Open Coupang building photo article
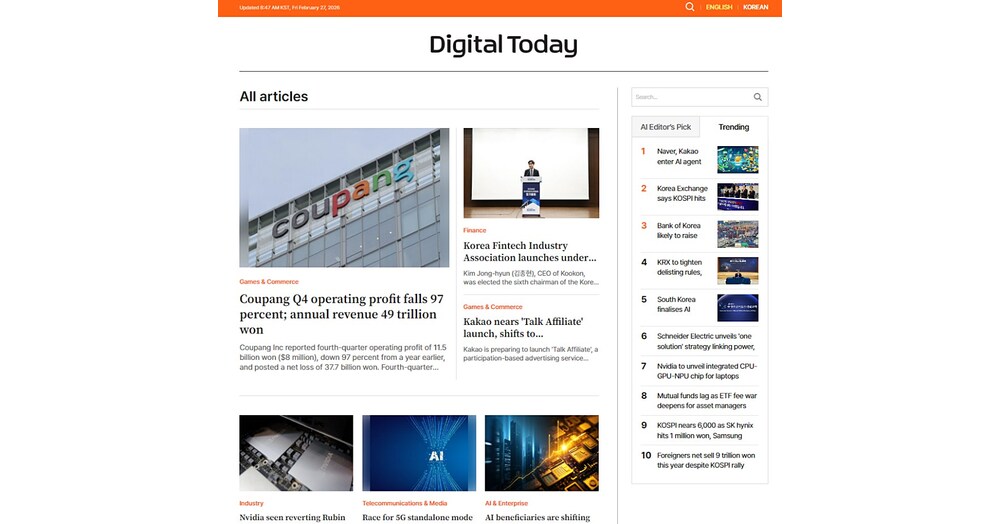Image resolution: width=1000 pixels, height=524 pixels. coord(344,198)
